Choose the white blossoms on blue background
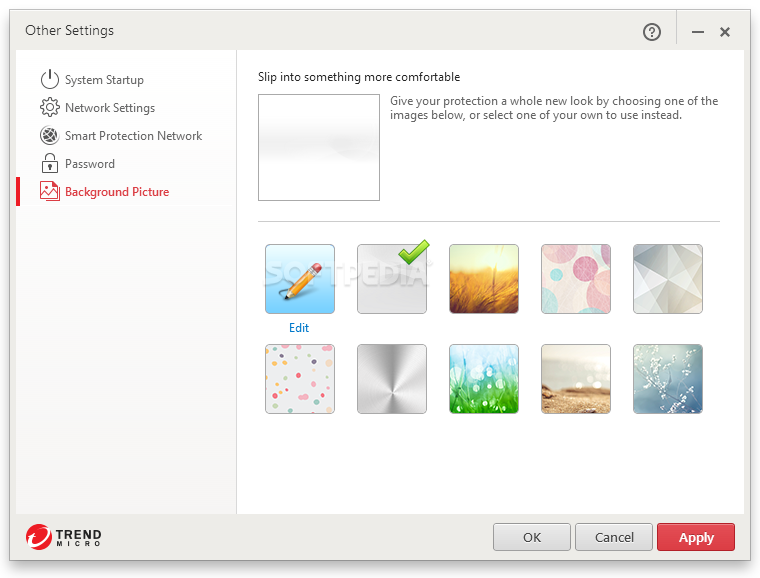Screen dimensions: 760x578 (x=668, y=379)
